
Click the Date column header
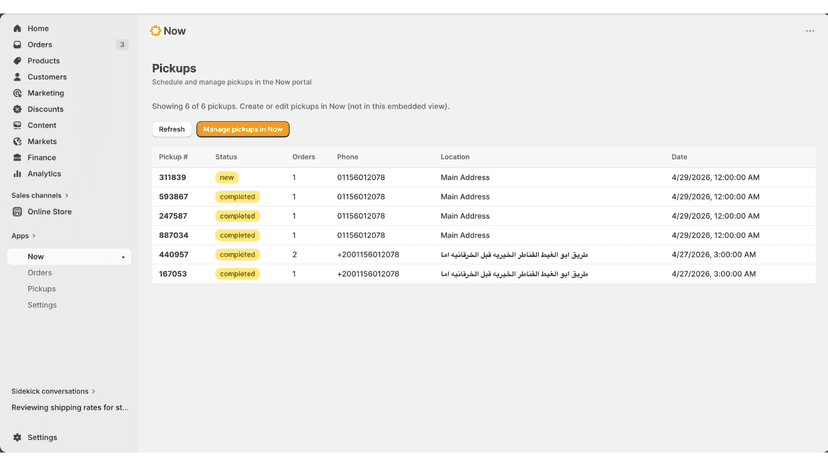pyautogui.click(x=679, y=157)
